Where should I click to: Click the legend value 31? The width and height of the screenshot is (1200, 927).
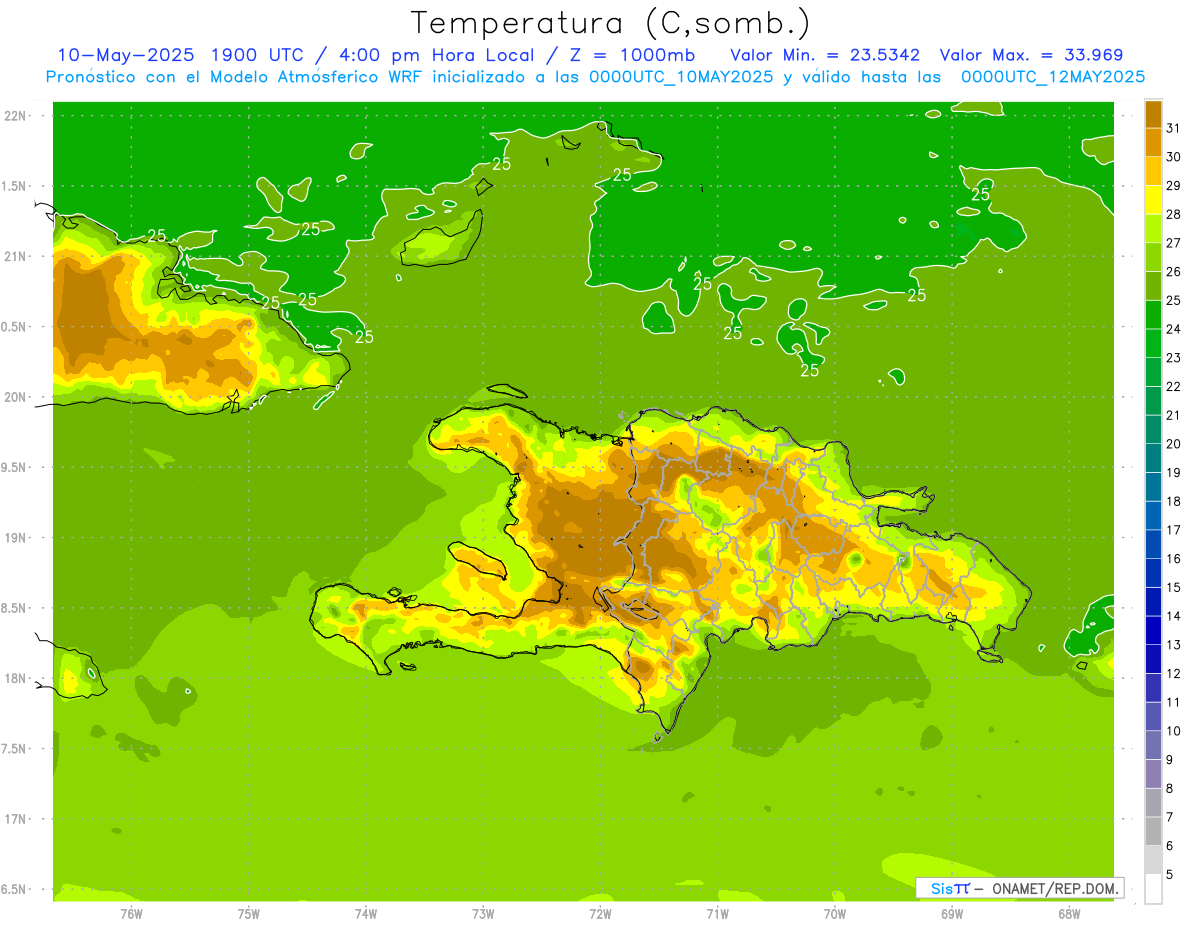point(1173,128)
